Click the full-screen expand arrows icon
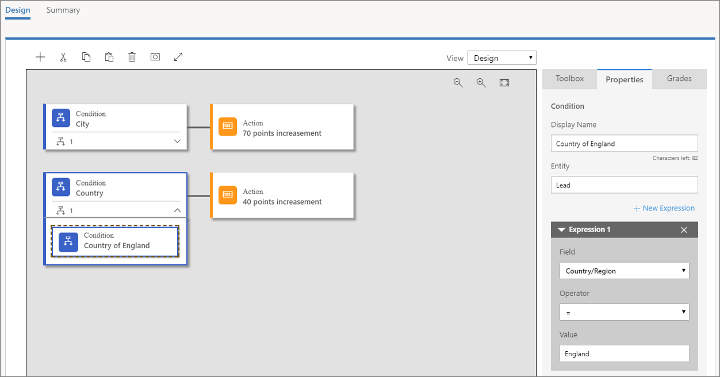This screenshot has width=720, height=377. pos(178,57)
